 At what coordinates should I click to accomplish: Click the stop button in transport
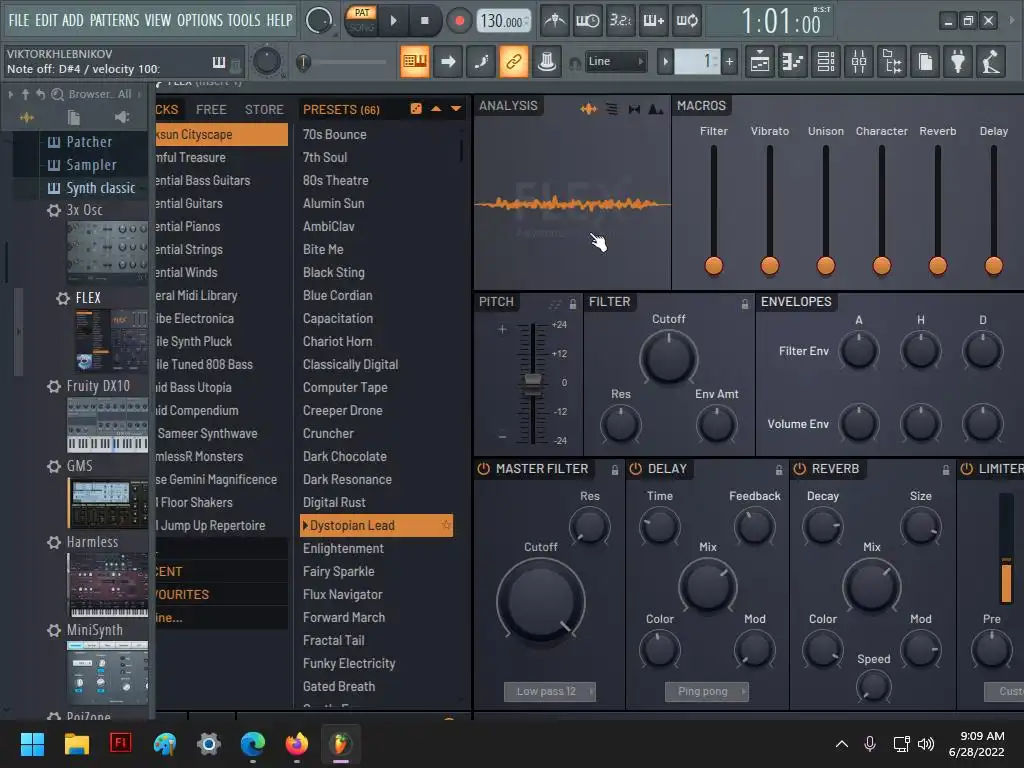click(424, 21)
